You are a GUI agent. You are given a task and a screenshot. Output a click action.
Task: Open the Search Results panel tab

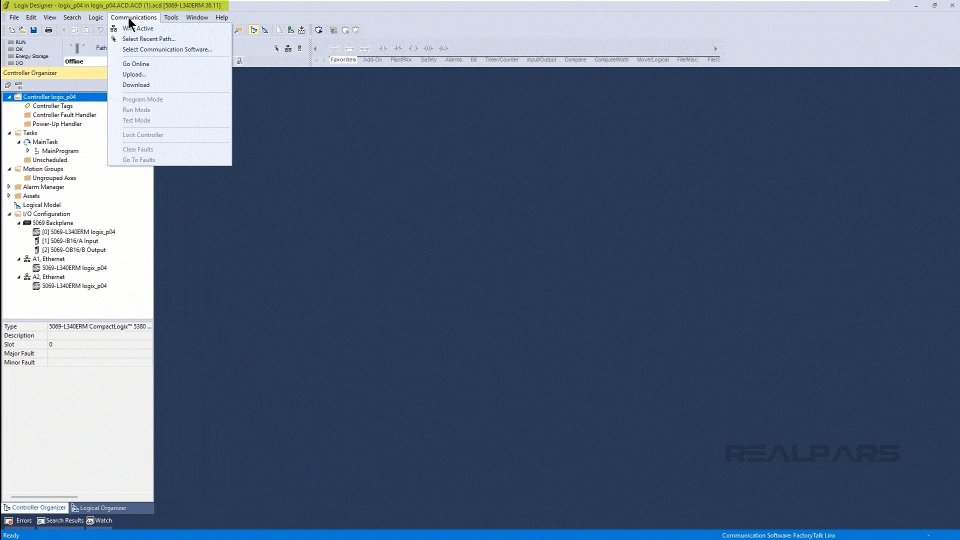pos(61,521)
